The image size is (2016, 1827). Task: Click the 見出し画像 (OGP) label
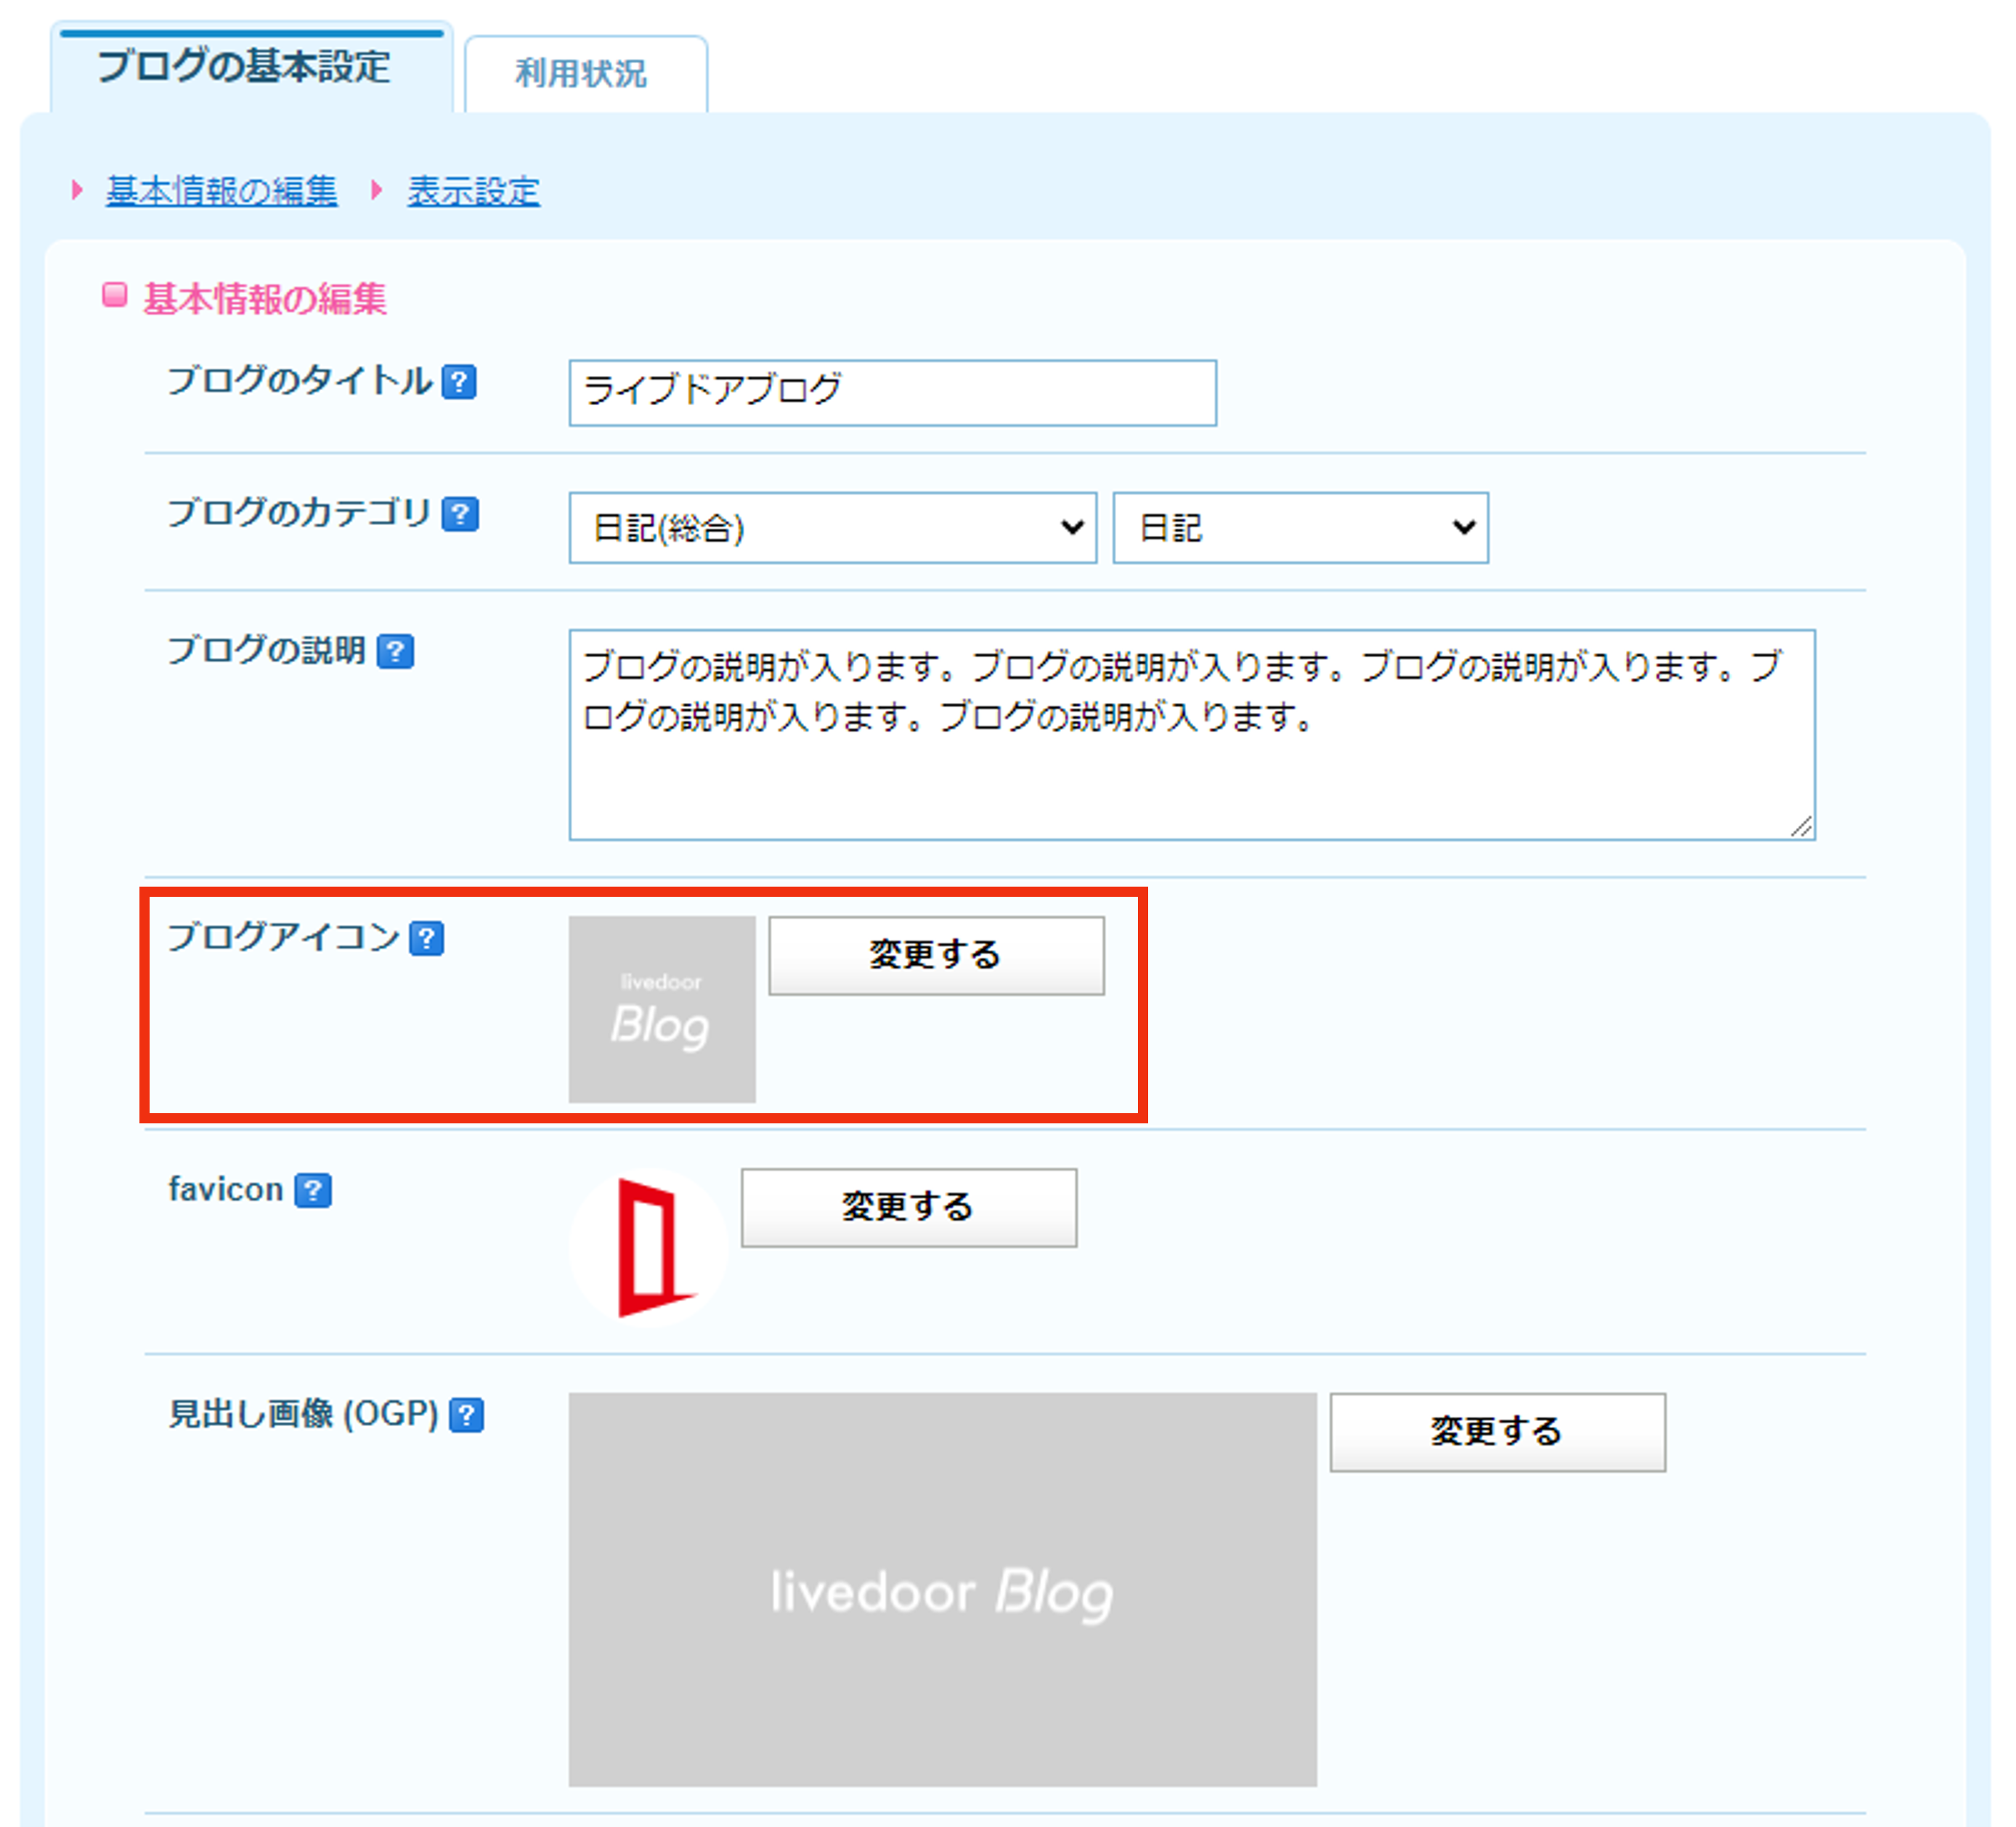[x=304, y=1414]
